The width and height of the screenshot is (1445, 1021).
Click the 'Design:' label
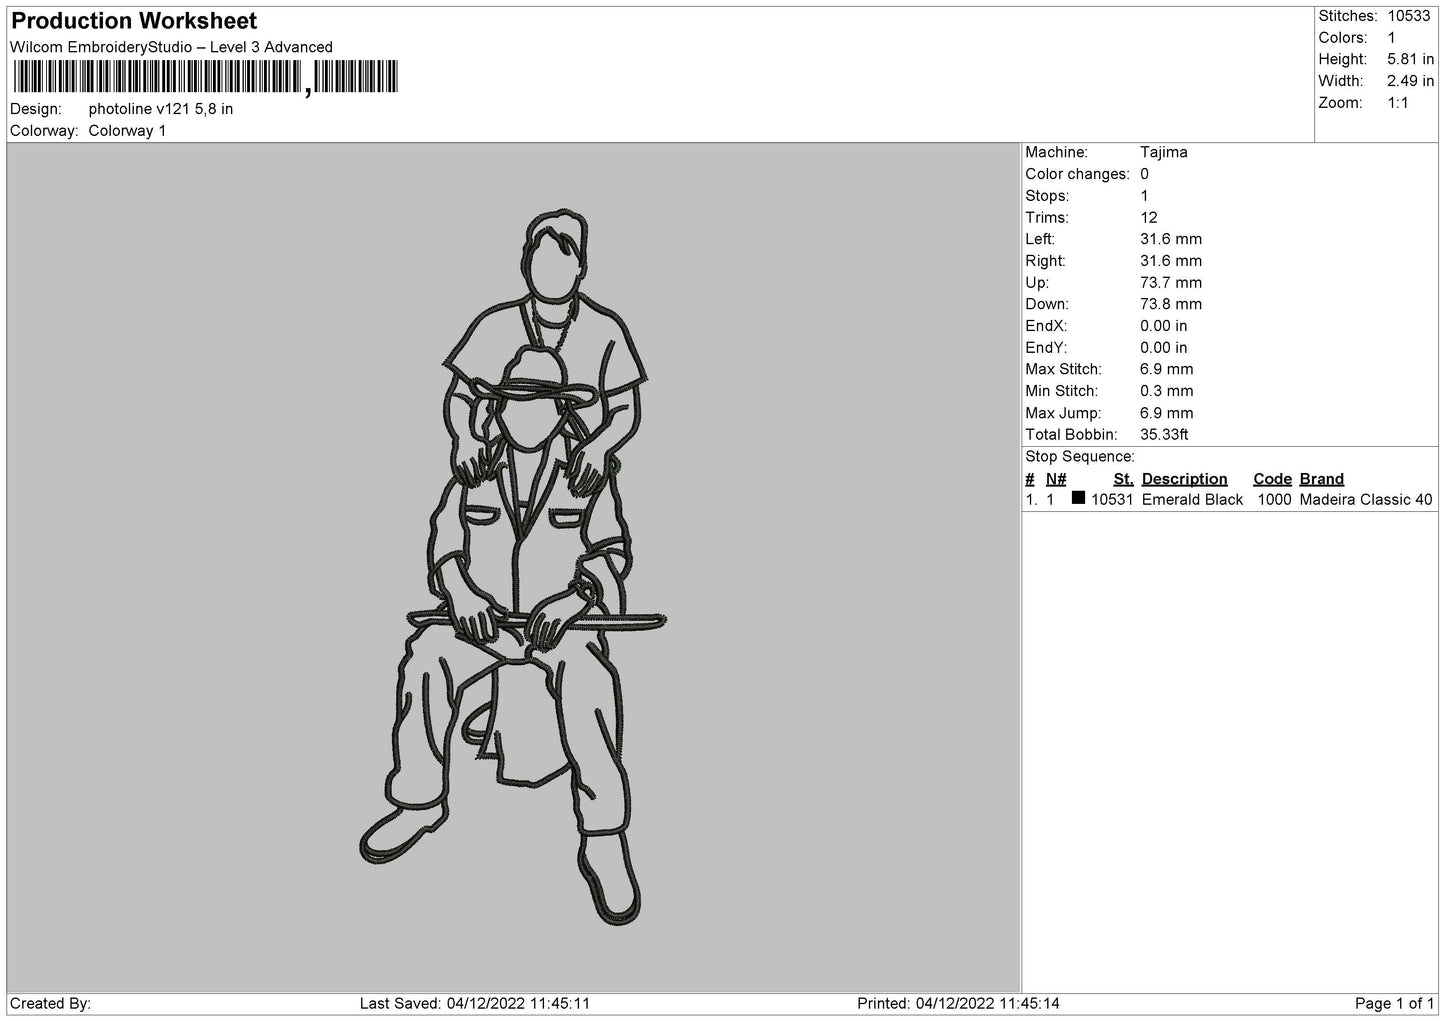[35, 109]
